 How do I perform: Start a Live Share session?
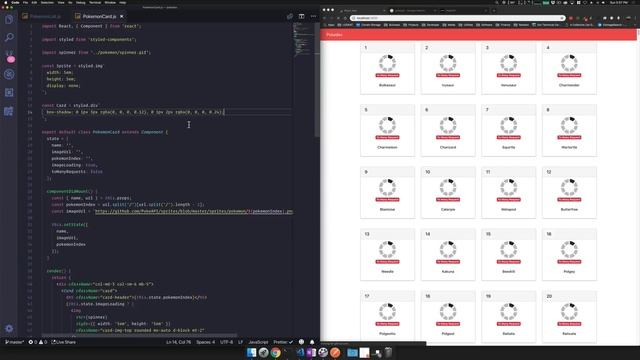click(64, 342)
